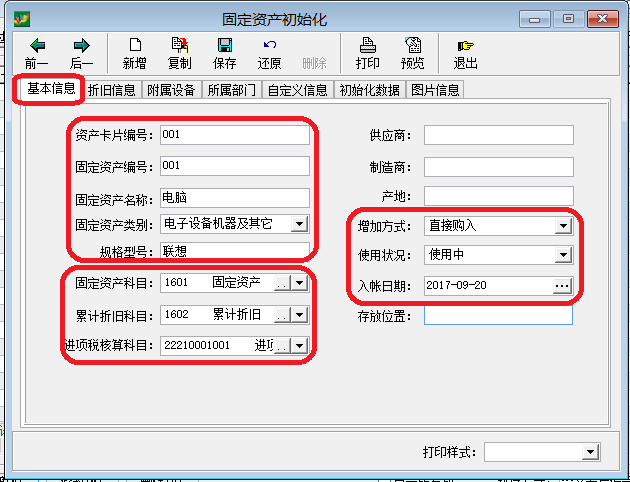Click the 入帐日期 date picker button
The width and height of the screenshot is (630, 482).
[x=562, y=286]
